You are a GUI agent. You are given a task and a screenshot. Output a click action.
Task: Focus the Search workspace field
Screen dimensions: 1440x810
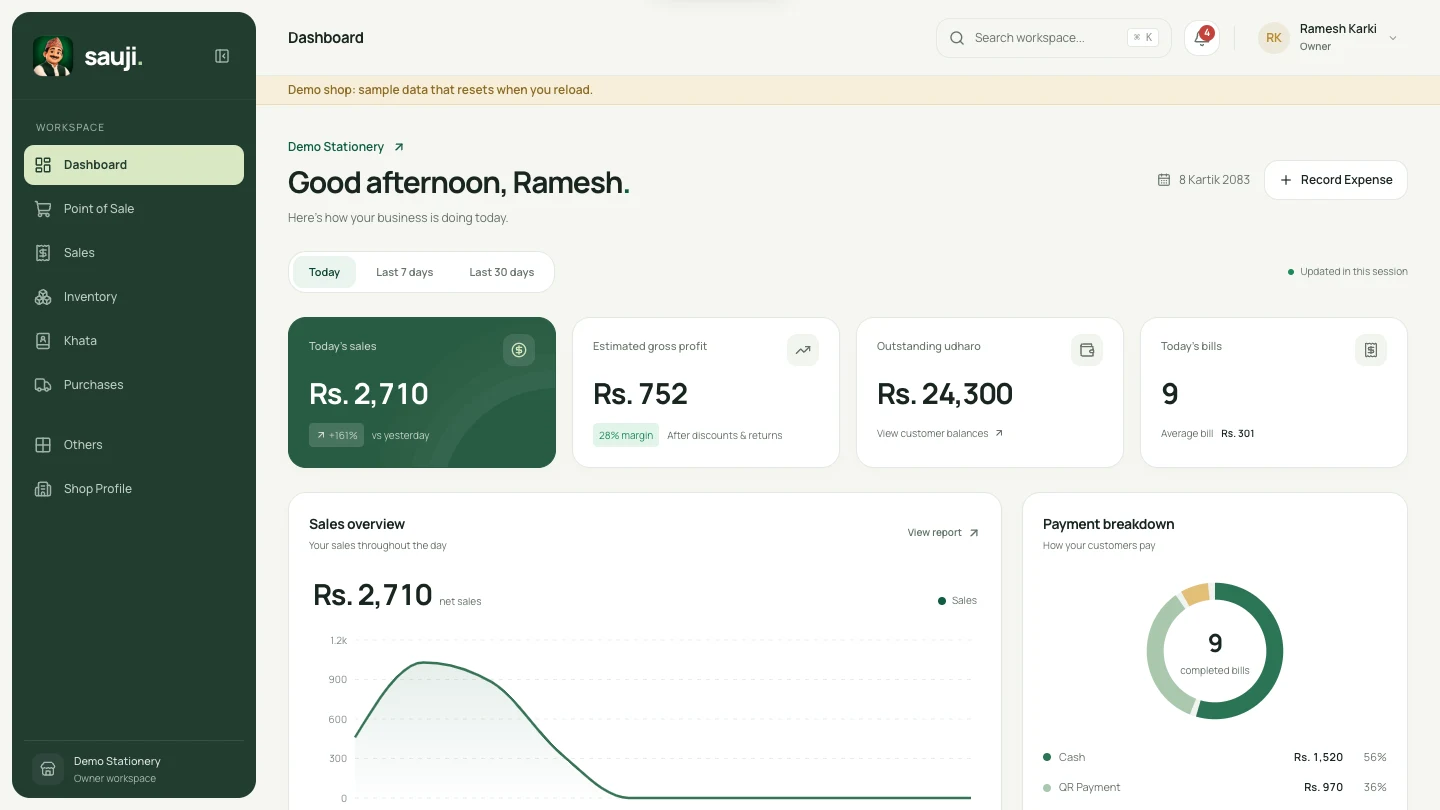pyautogui.click(x=1054, y=38)
